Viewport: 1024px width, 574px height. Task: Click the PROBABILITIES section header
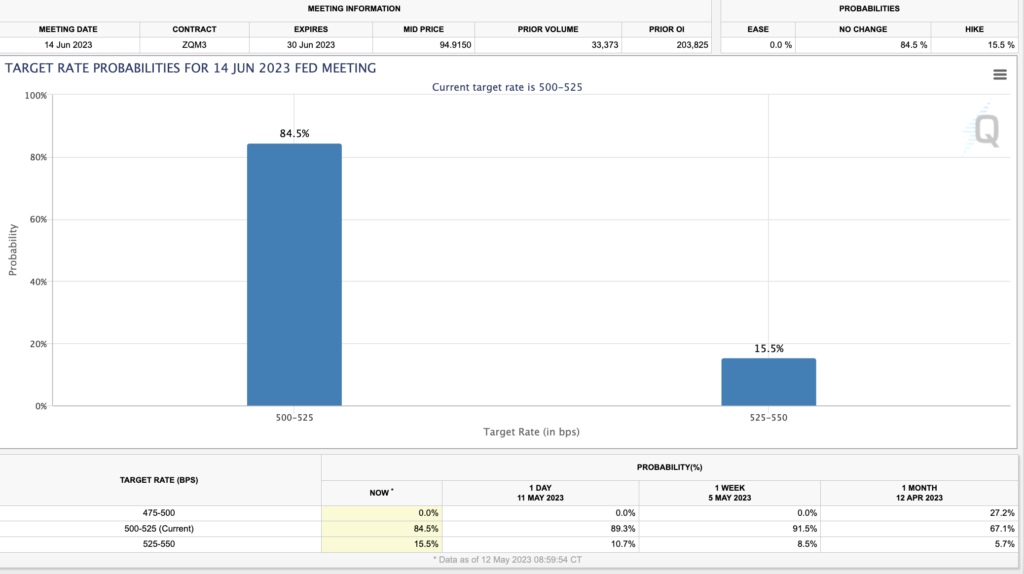(869, 8)
